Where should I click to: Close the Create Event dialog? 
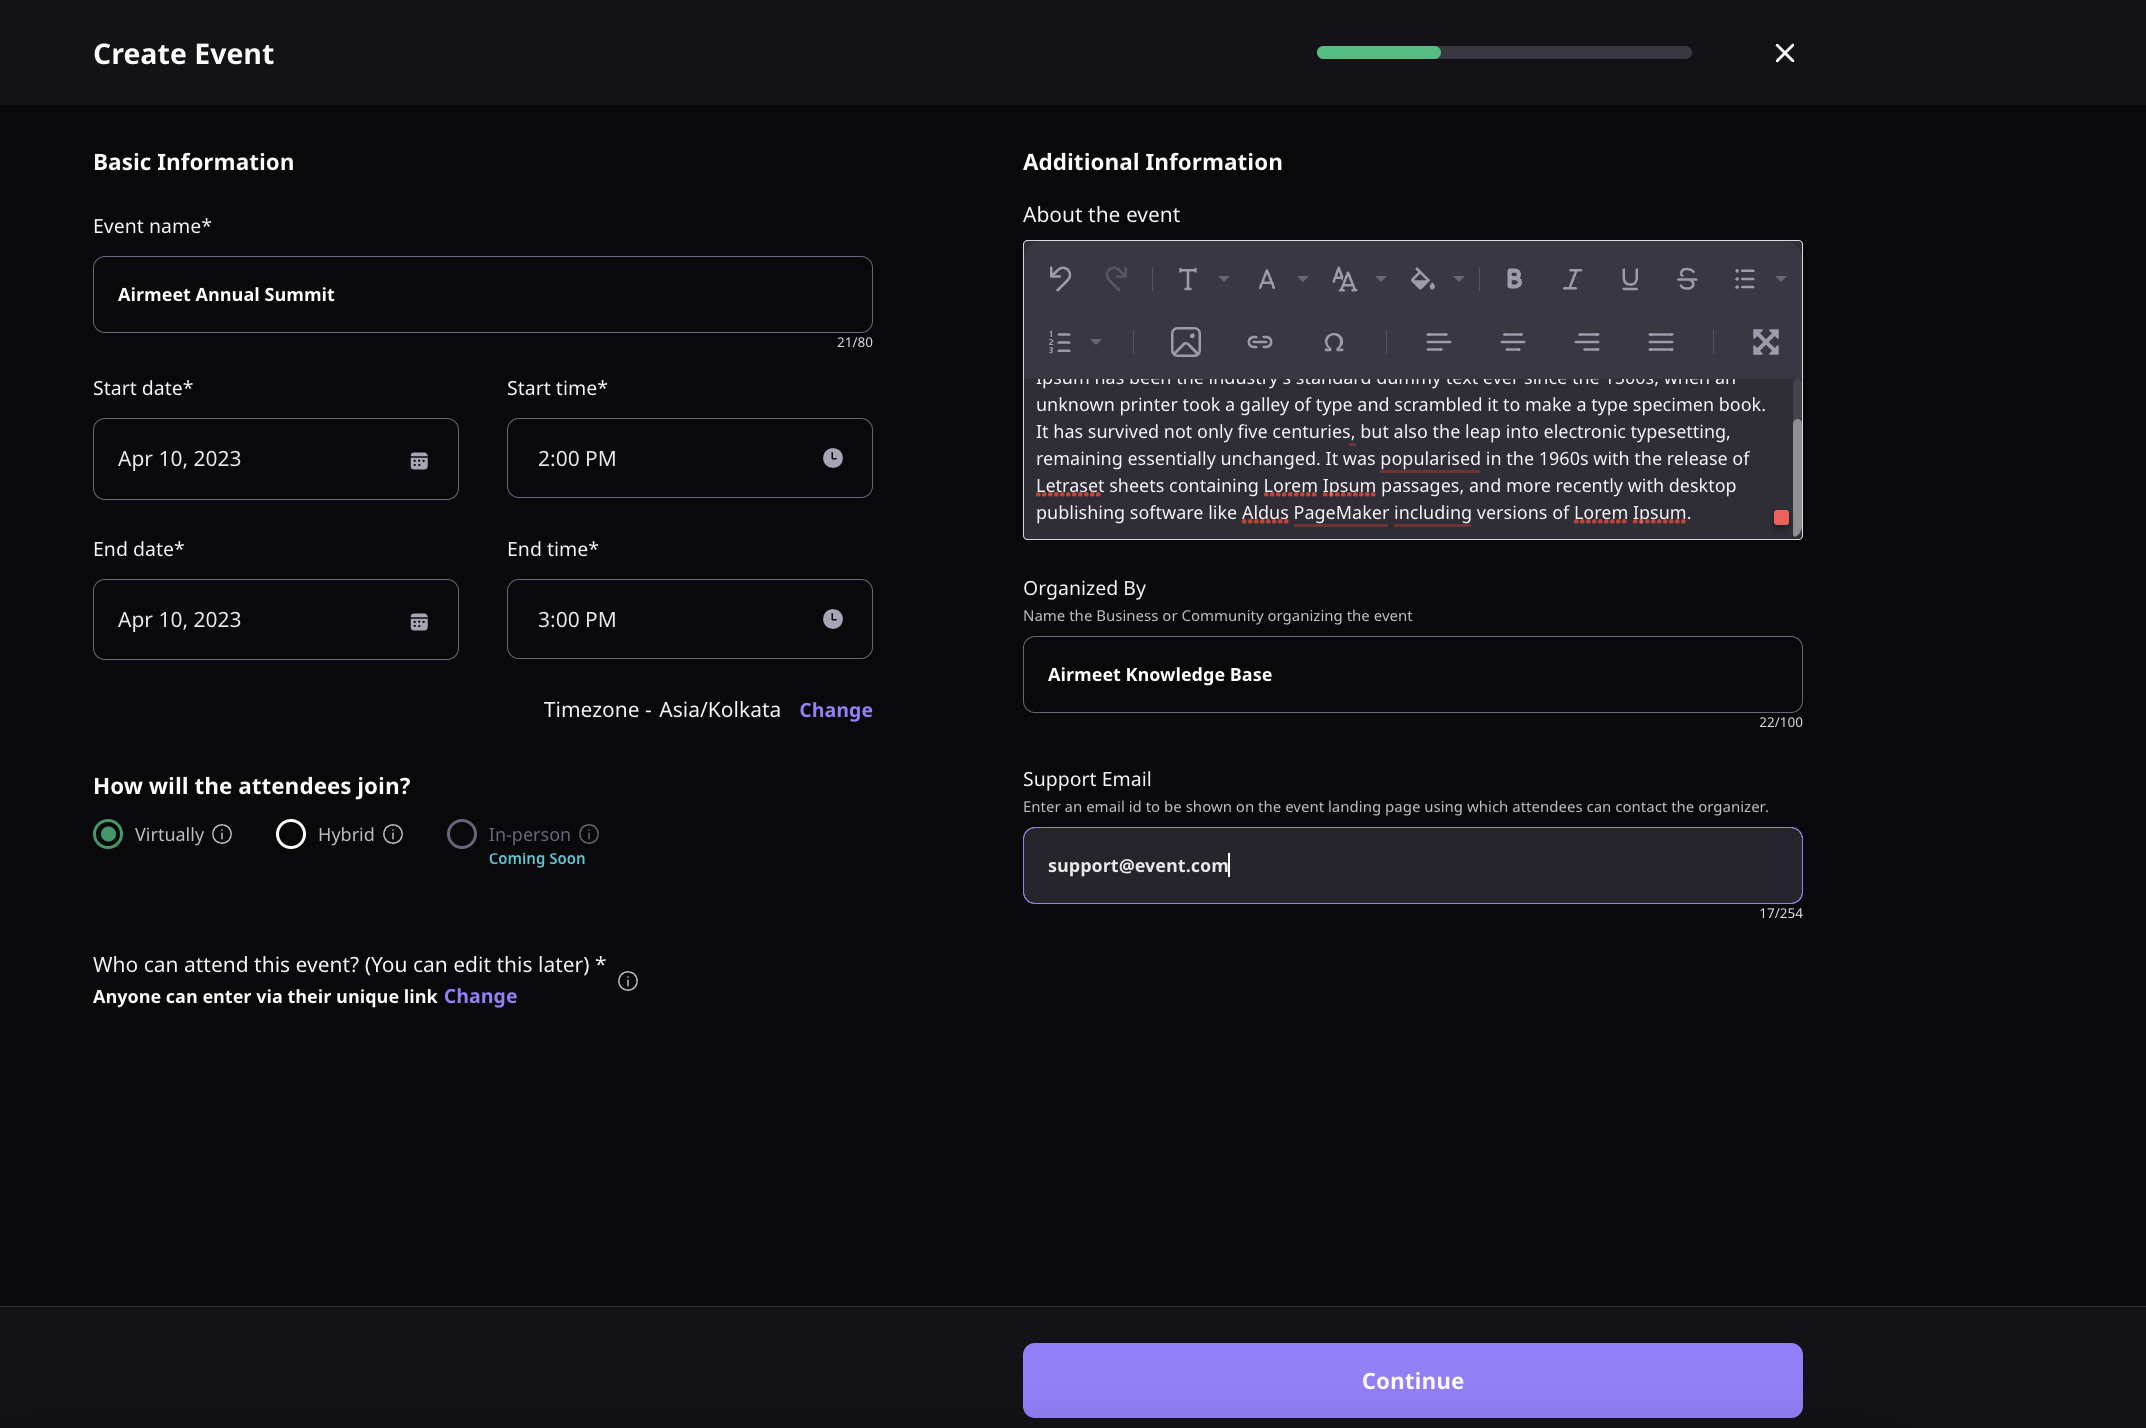pyautogui.click(x=1785, y=53)
